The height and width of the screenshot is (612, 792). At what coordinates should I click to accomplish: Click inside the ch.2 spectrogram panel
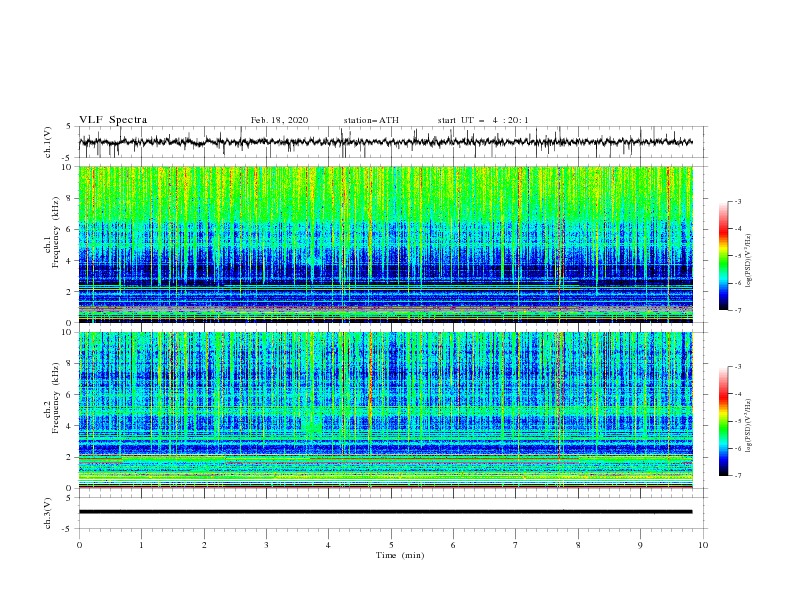[x=385, y=410]
